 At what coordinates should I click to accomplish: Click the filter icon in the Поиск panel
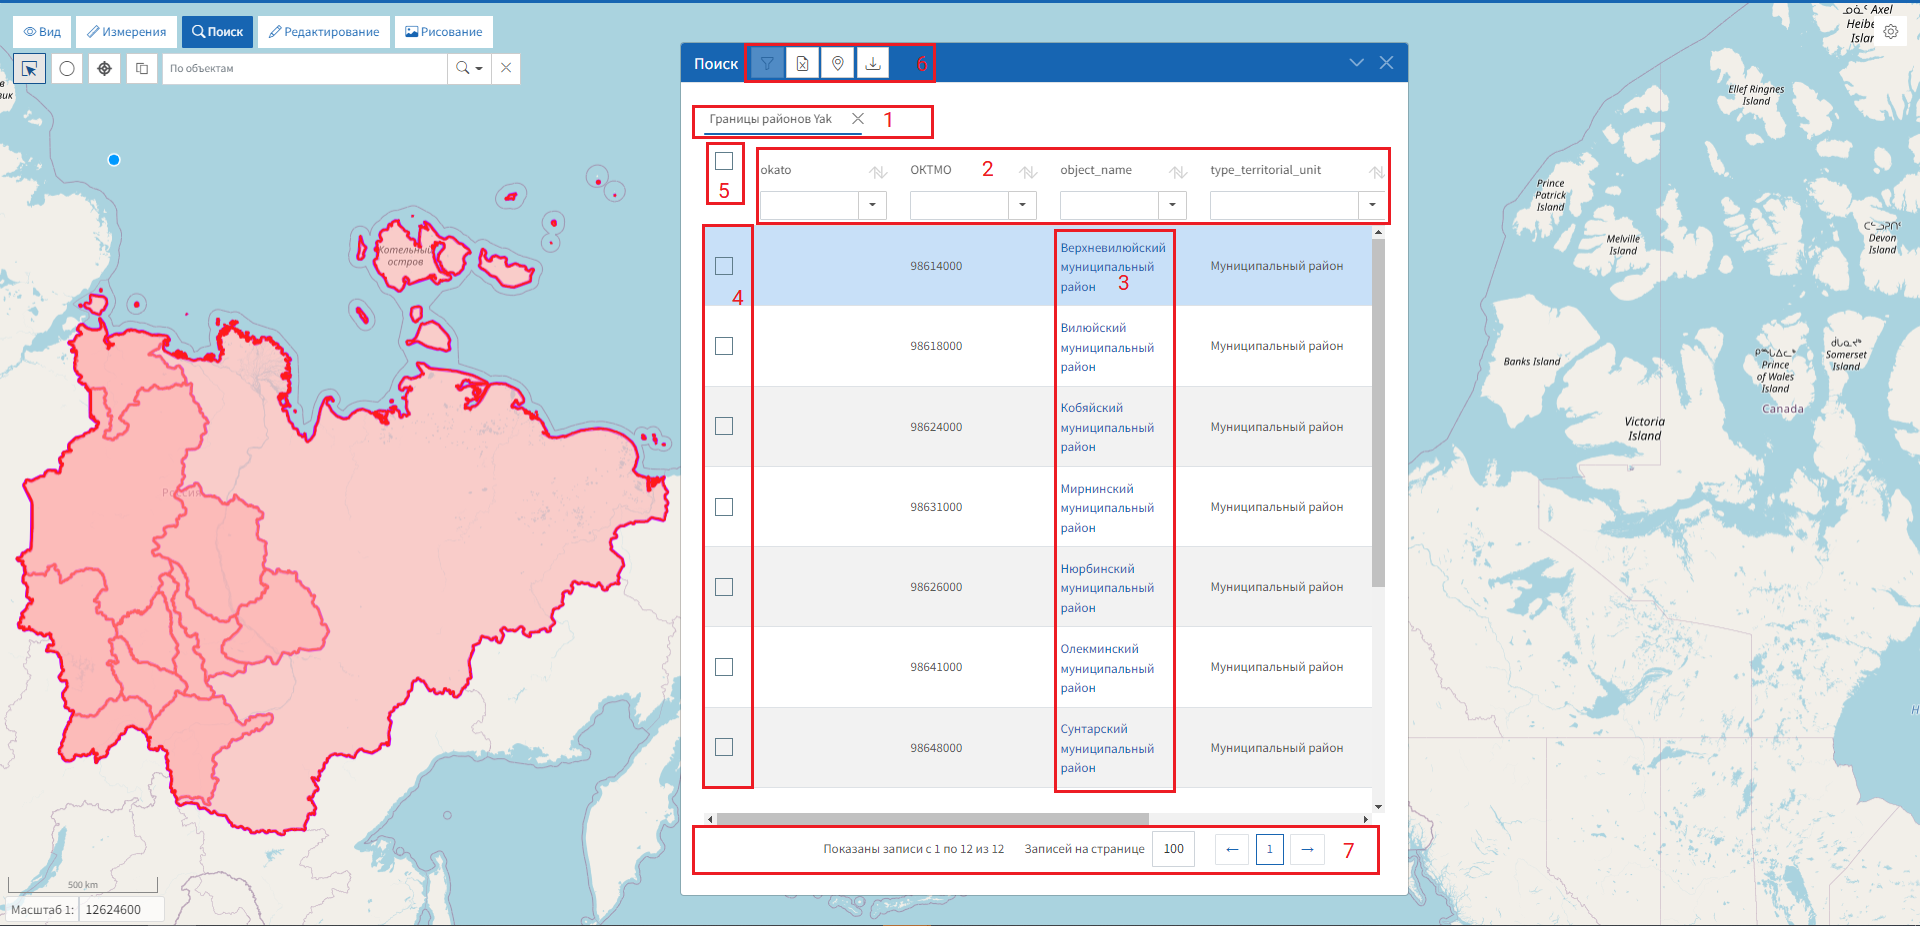[x=767, y=64]
